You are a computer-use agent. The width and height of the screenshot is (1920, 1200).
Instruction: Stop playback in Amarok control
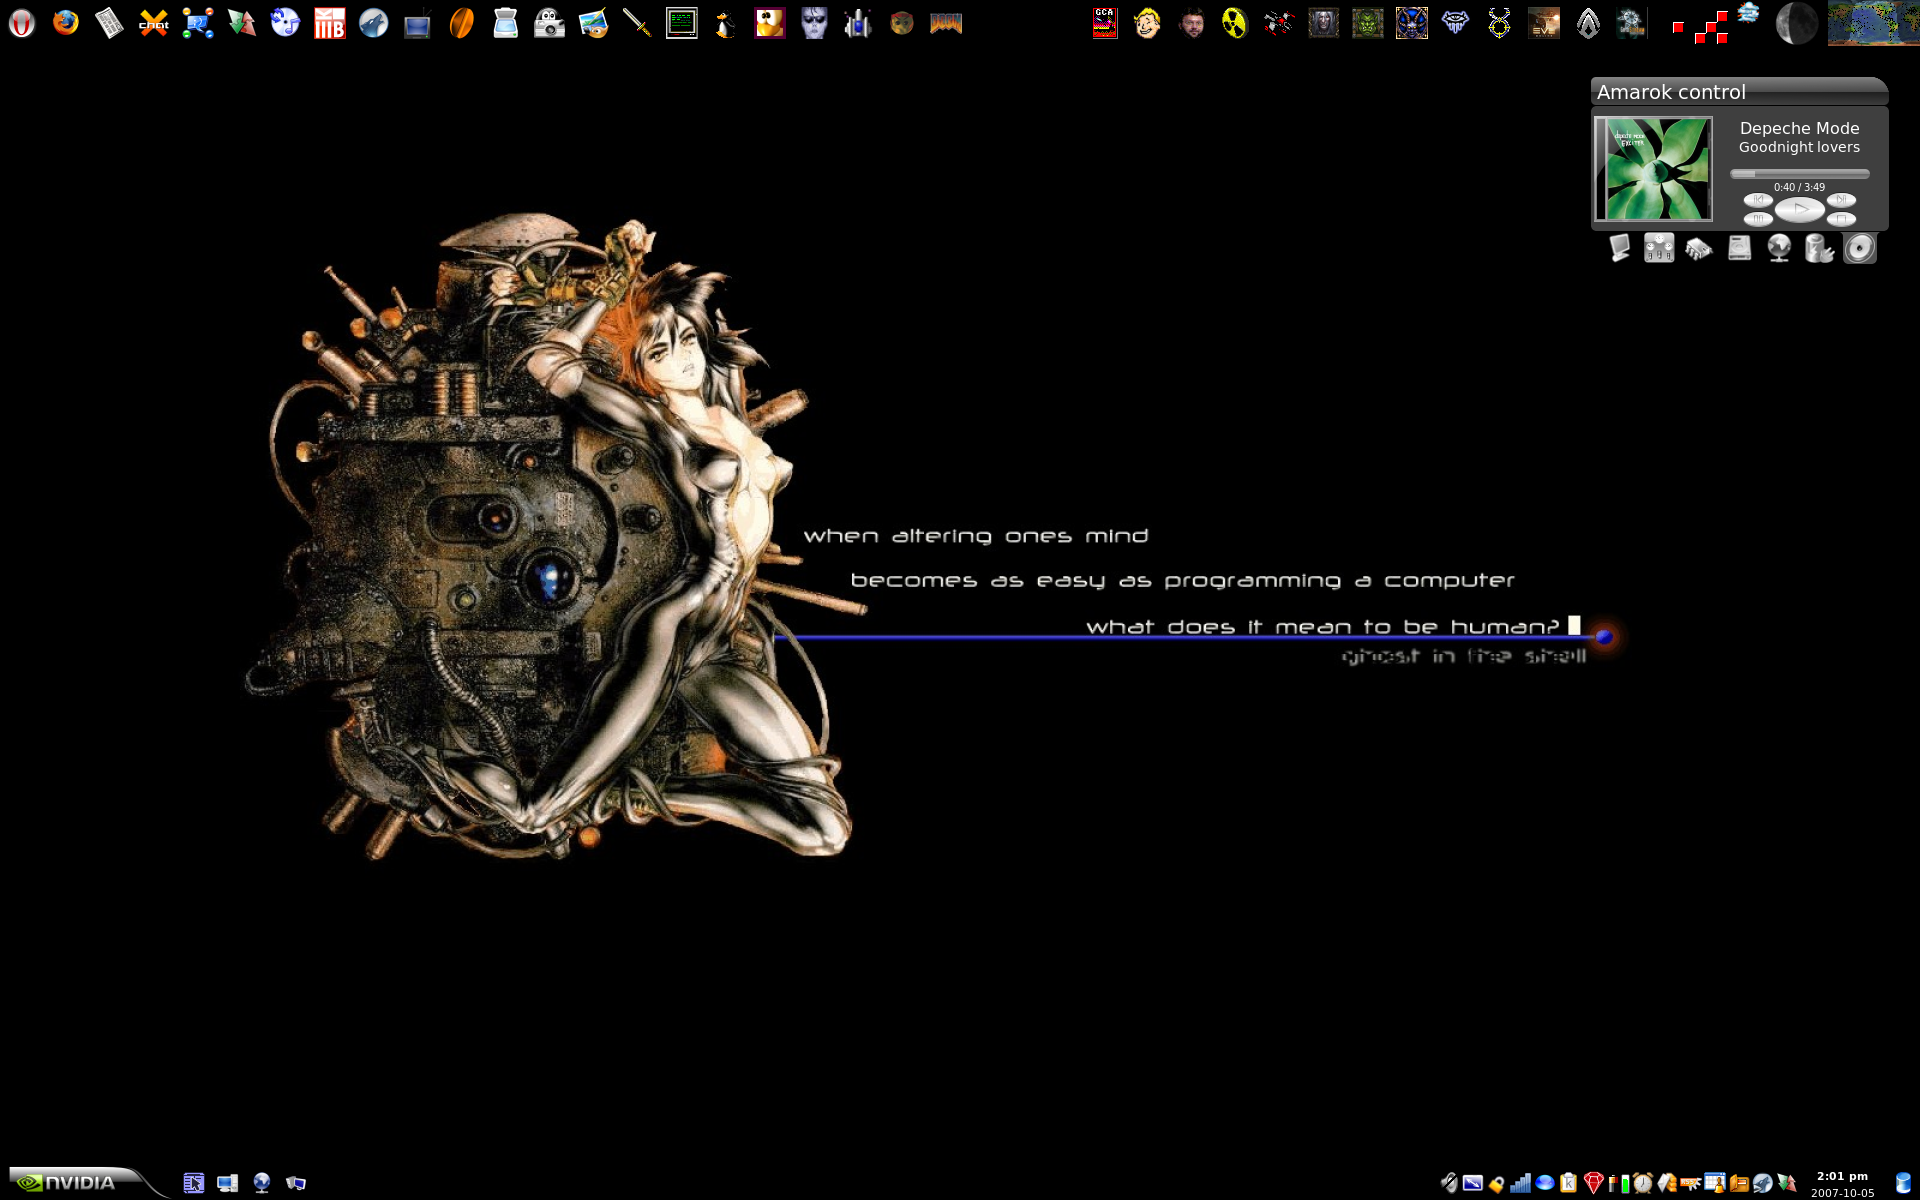click(1841, 219)
